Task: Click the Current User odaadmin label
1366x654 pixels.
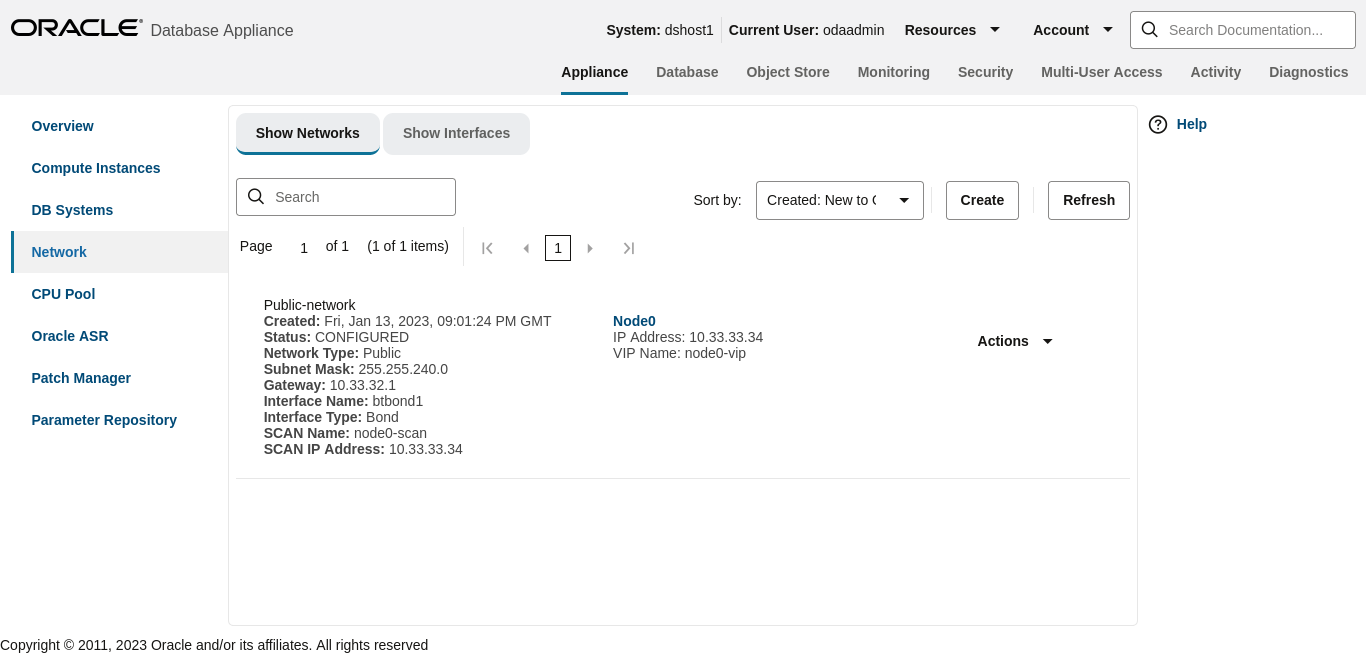Action: 807,30
